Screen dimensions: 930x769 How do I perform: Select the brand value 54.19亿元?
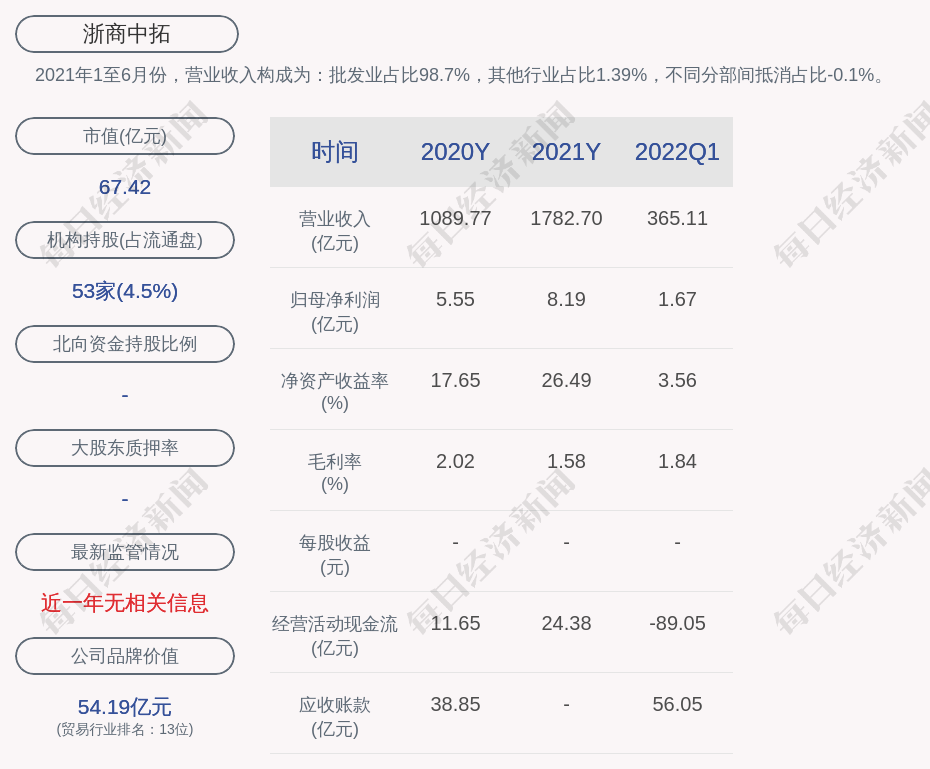tap(125, 707)
